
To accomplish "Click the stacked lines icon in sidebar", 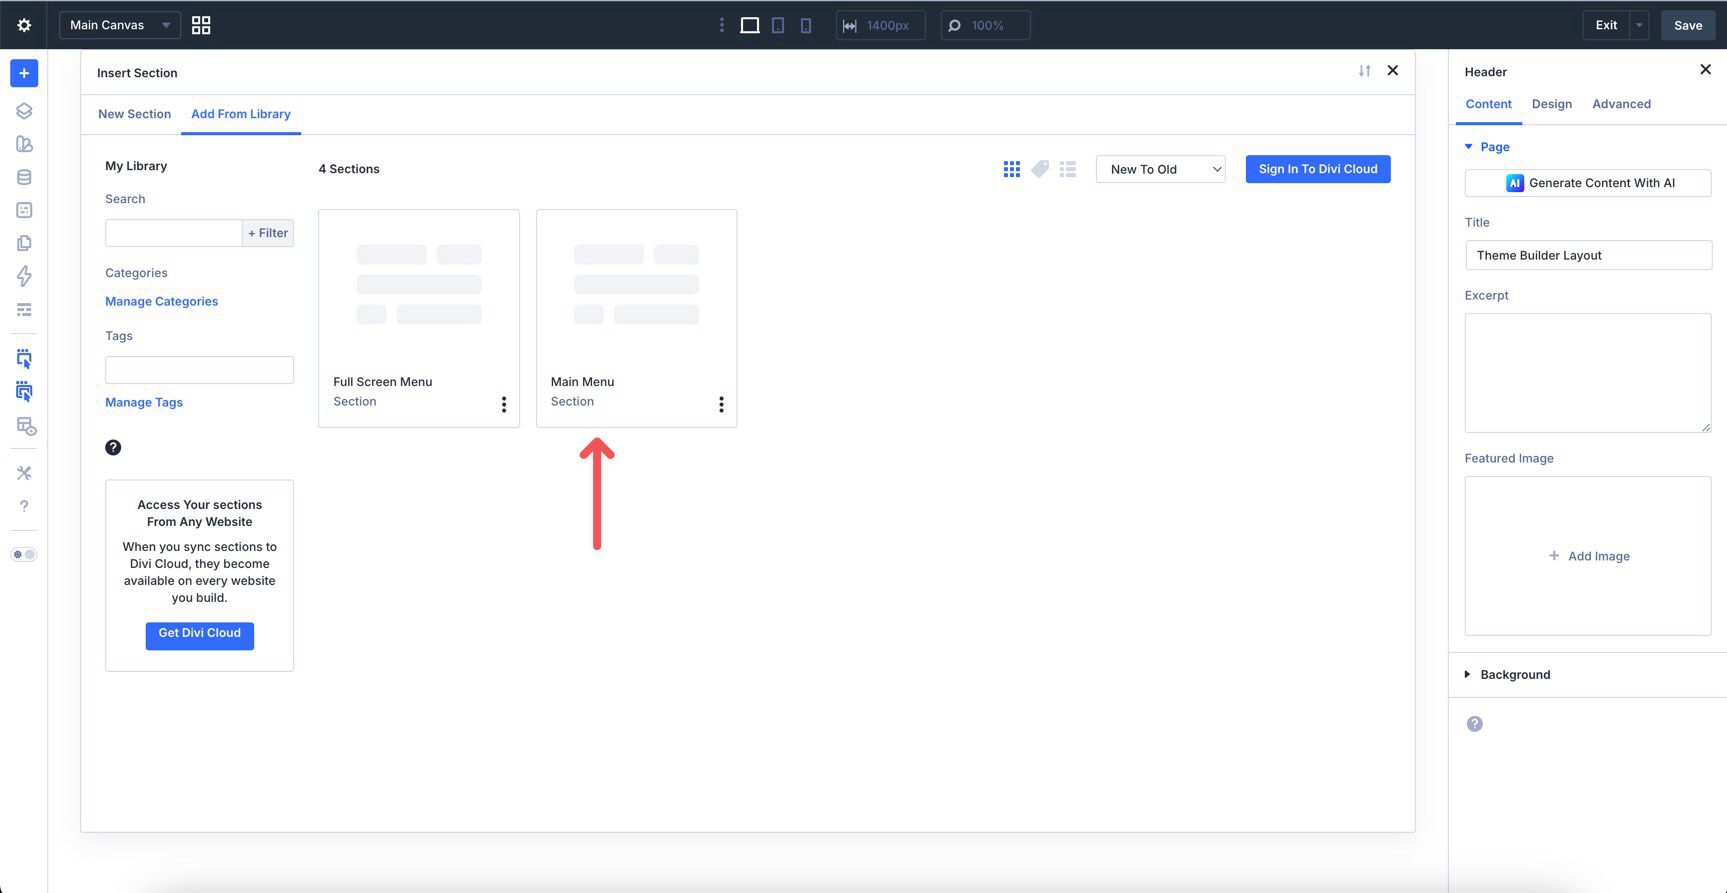I will pos(24,310).
